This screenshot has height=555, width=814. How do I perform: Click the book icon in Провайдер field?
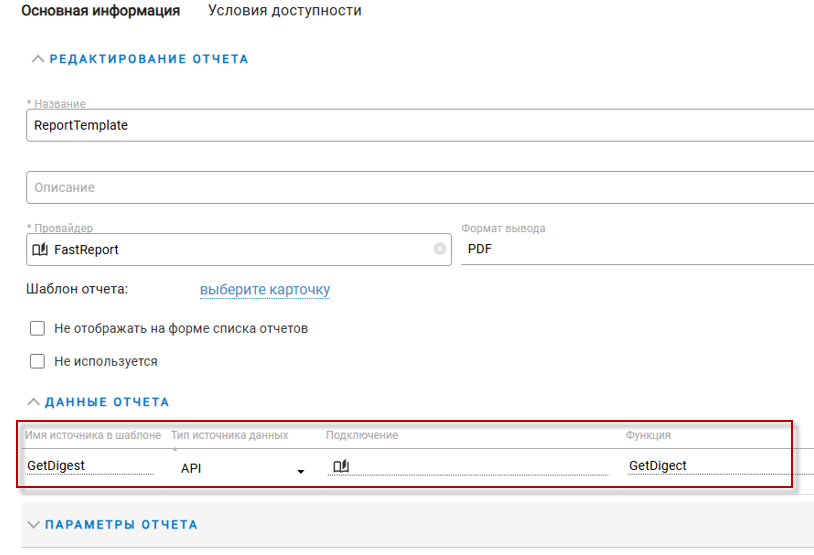click(x=40, y=250)
